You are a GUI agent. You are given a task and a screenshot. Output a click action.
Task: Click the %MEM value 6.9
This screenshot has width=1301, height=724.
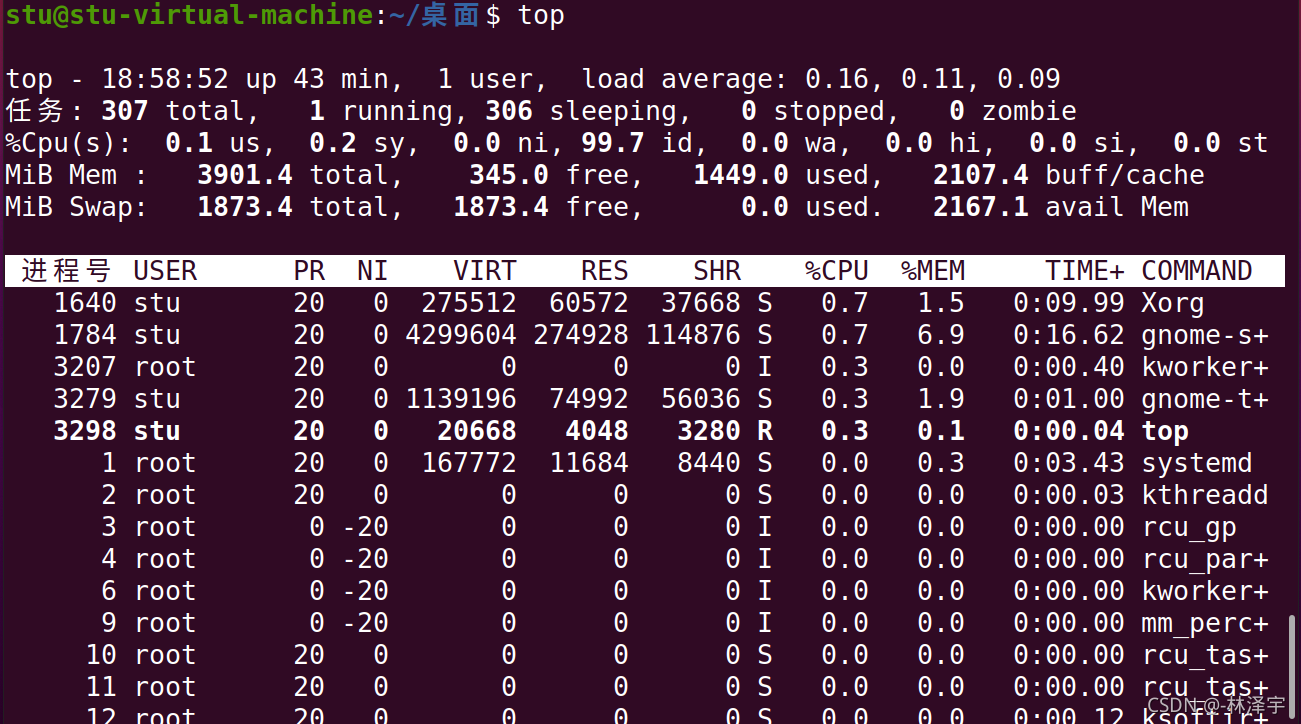point(941,335)
